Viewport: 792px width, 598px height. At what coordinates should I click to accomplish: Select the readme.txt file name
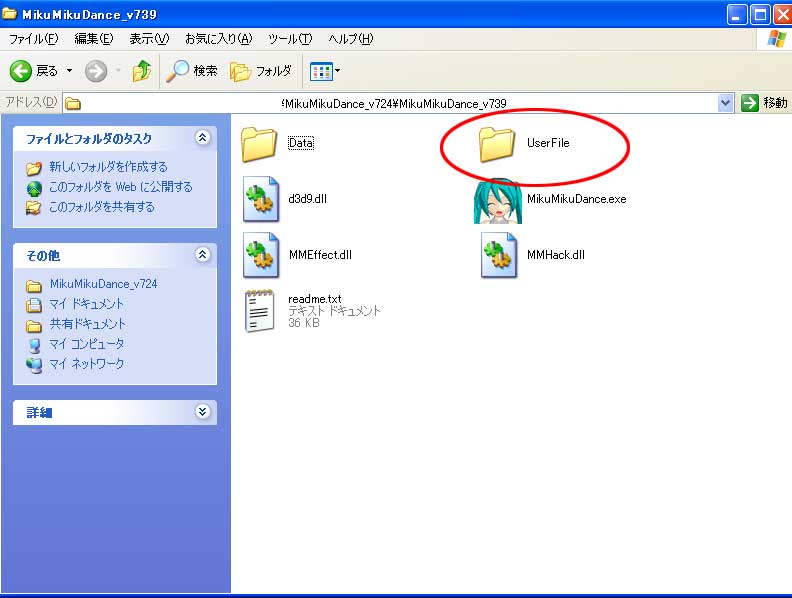click(315, 299)
